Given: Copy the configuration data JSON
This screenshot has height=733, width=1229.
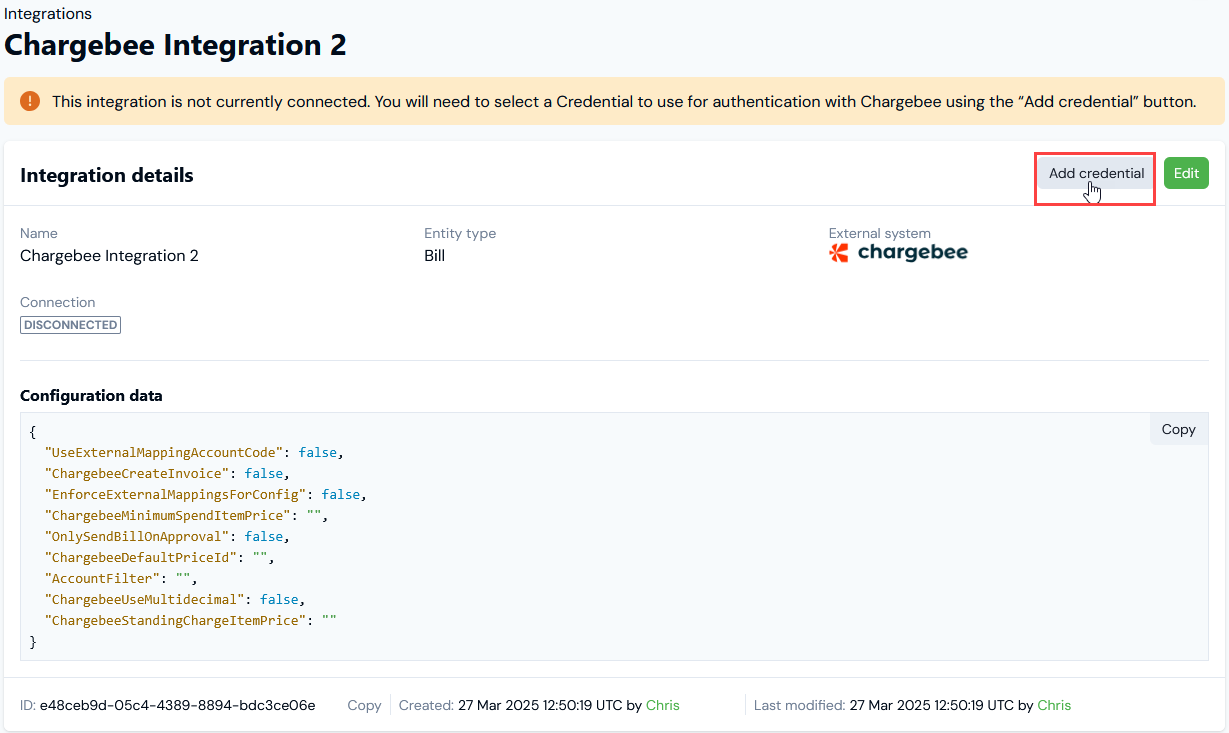Looking at the screenshot, I should pos(1178,429).
